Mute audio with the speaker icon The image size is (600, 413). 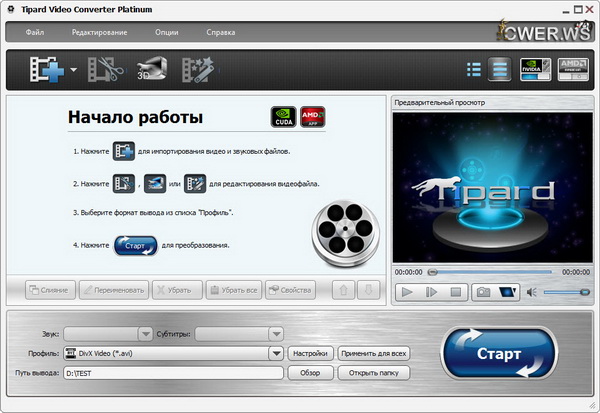532,292
